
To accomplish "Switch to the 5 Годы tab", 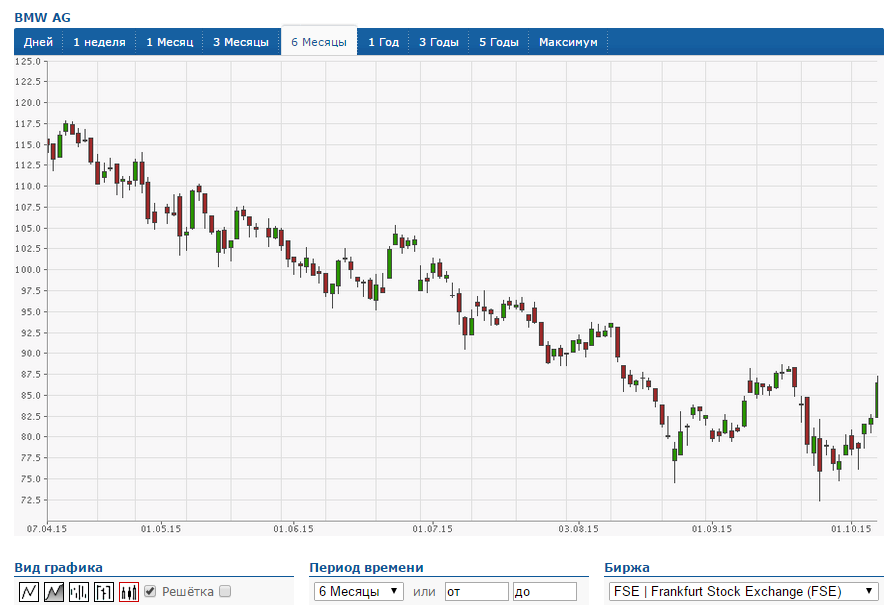I will coord(499,42).
